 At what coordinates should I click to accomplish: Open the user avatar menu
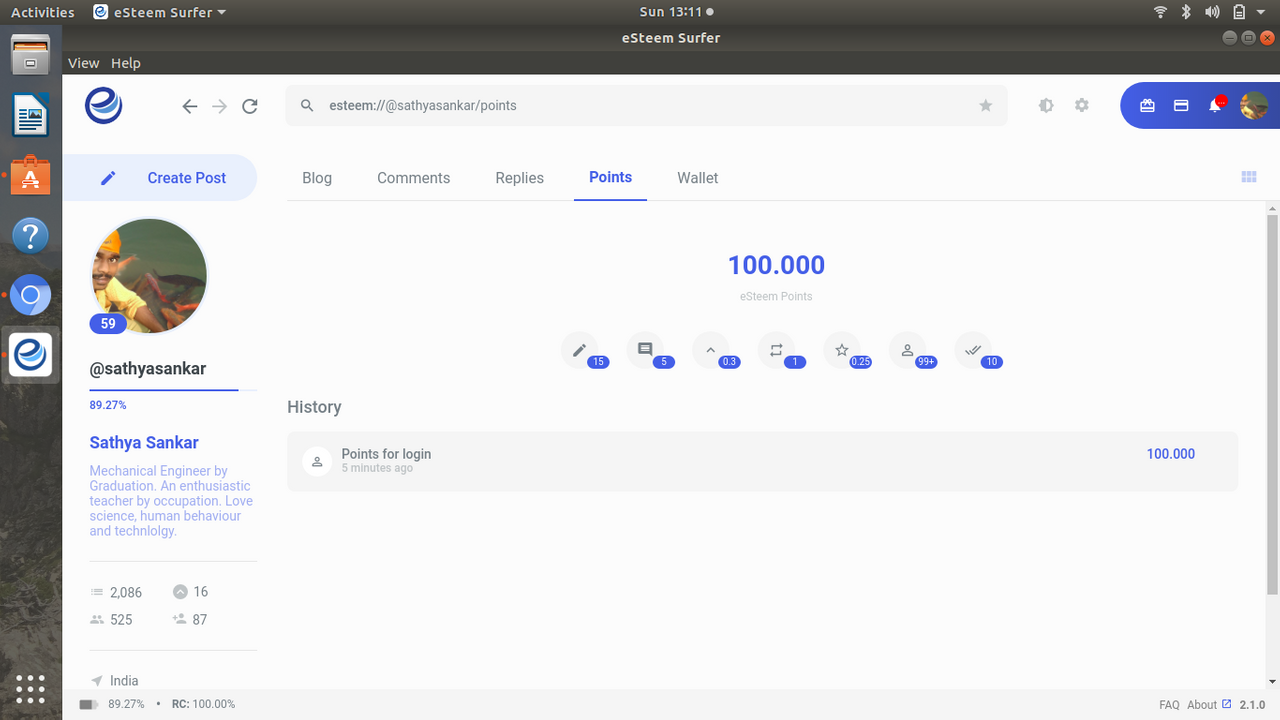1254,105
